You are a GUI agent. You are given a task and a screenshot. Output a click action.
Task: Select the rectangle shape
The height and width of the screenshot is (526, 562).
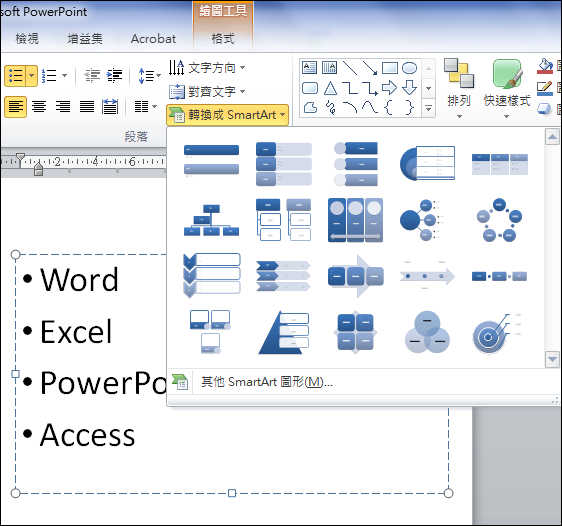coord(390,68)
